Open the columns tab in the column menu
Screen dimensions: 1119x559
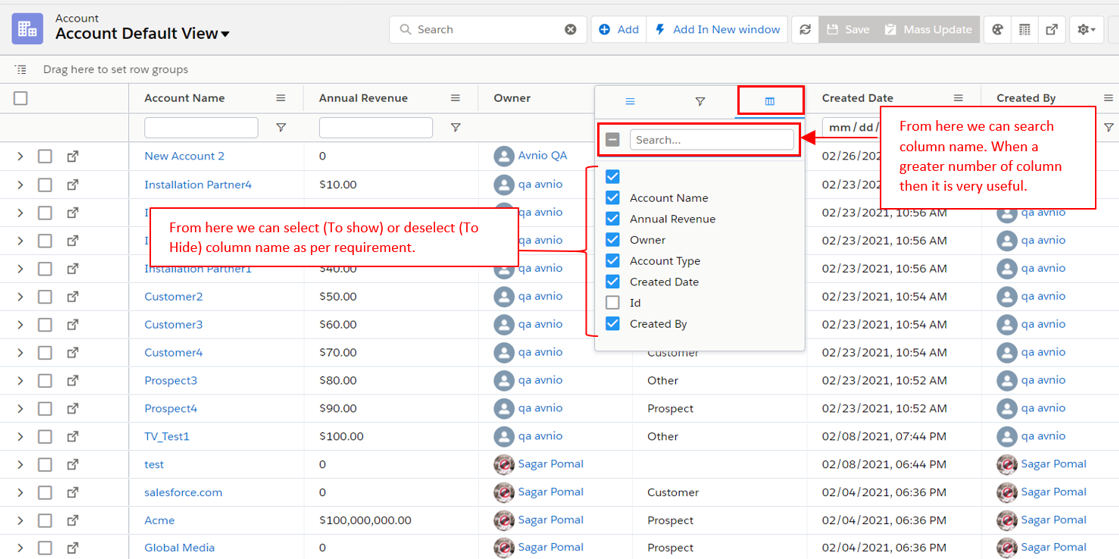pyautogui.click(x=769, y=101)
